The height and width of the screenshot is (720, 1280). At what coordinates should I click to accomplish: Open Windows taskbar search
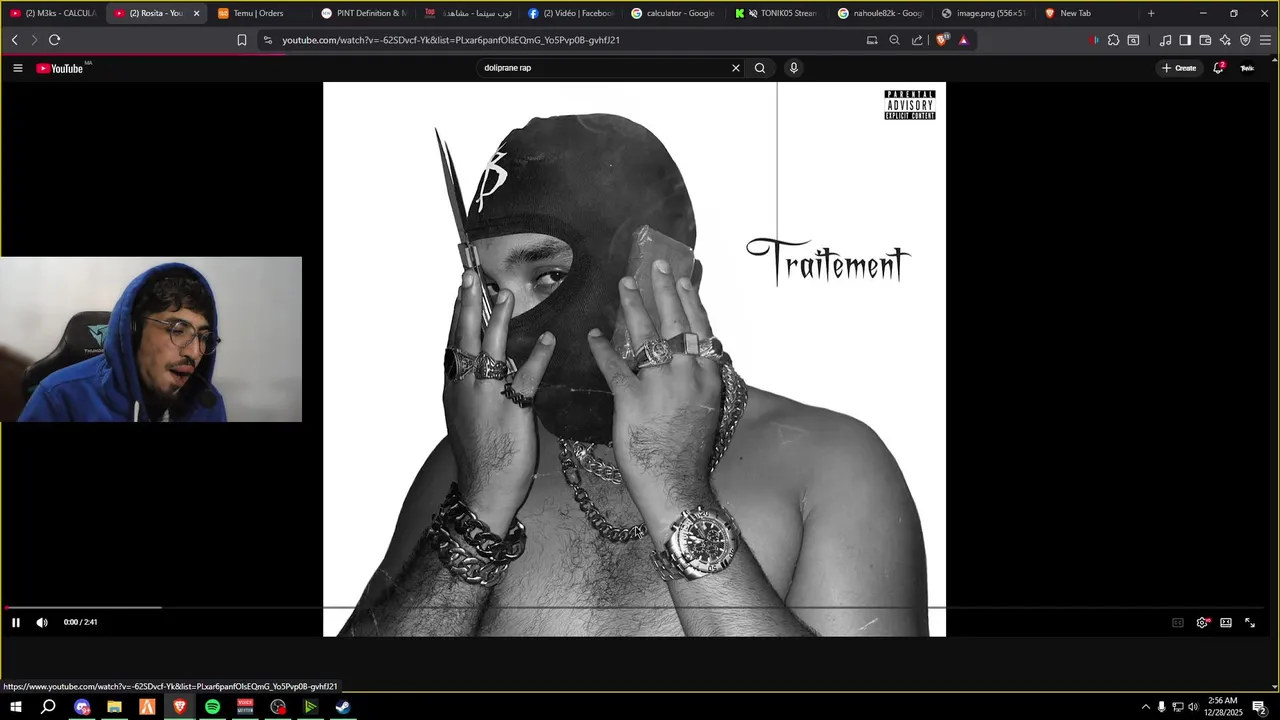[x=48, y=707]
